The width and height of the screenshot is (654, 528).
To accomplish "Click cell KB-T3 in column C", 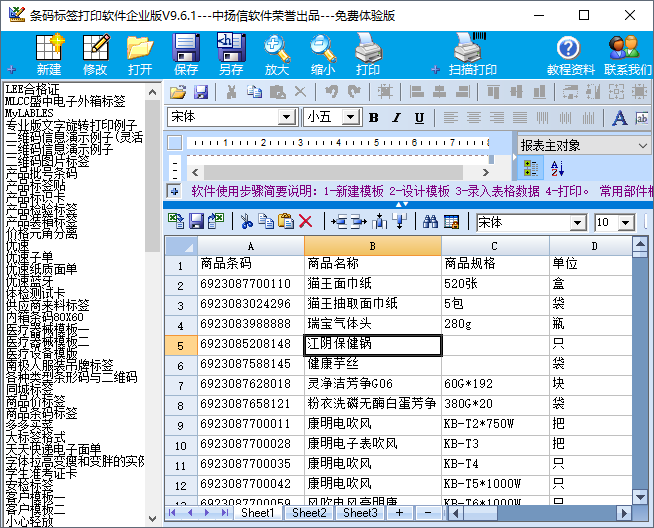I will tap(495, 444).
